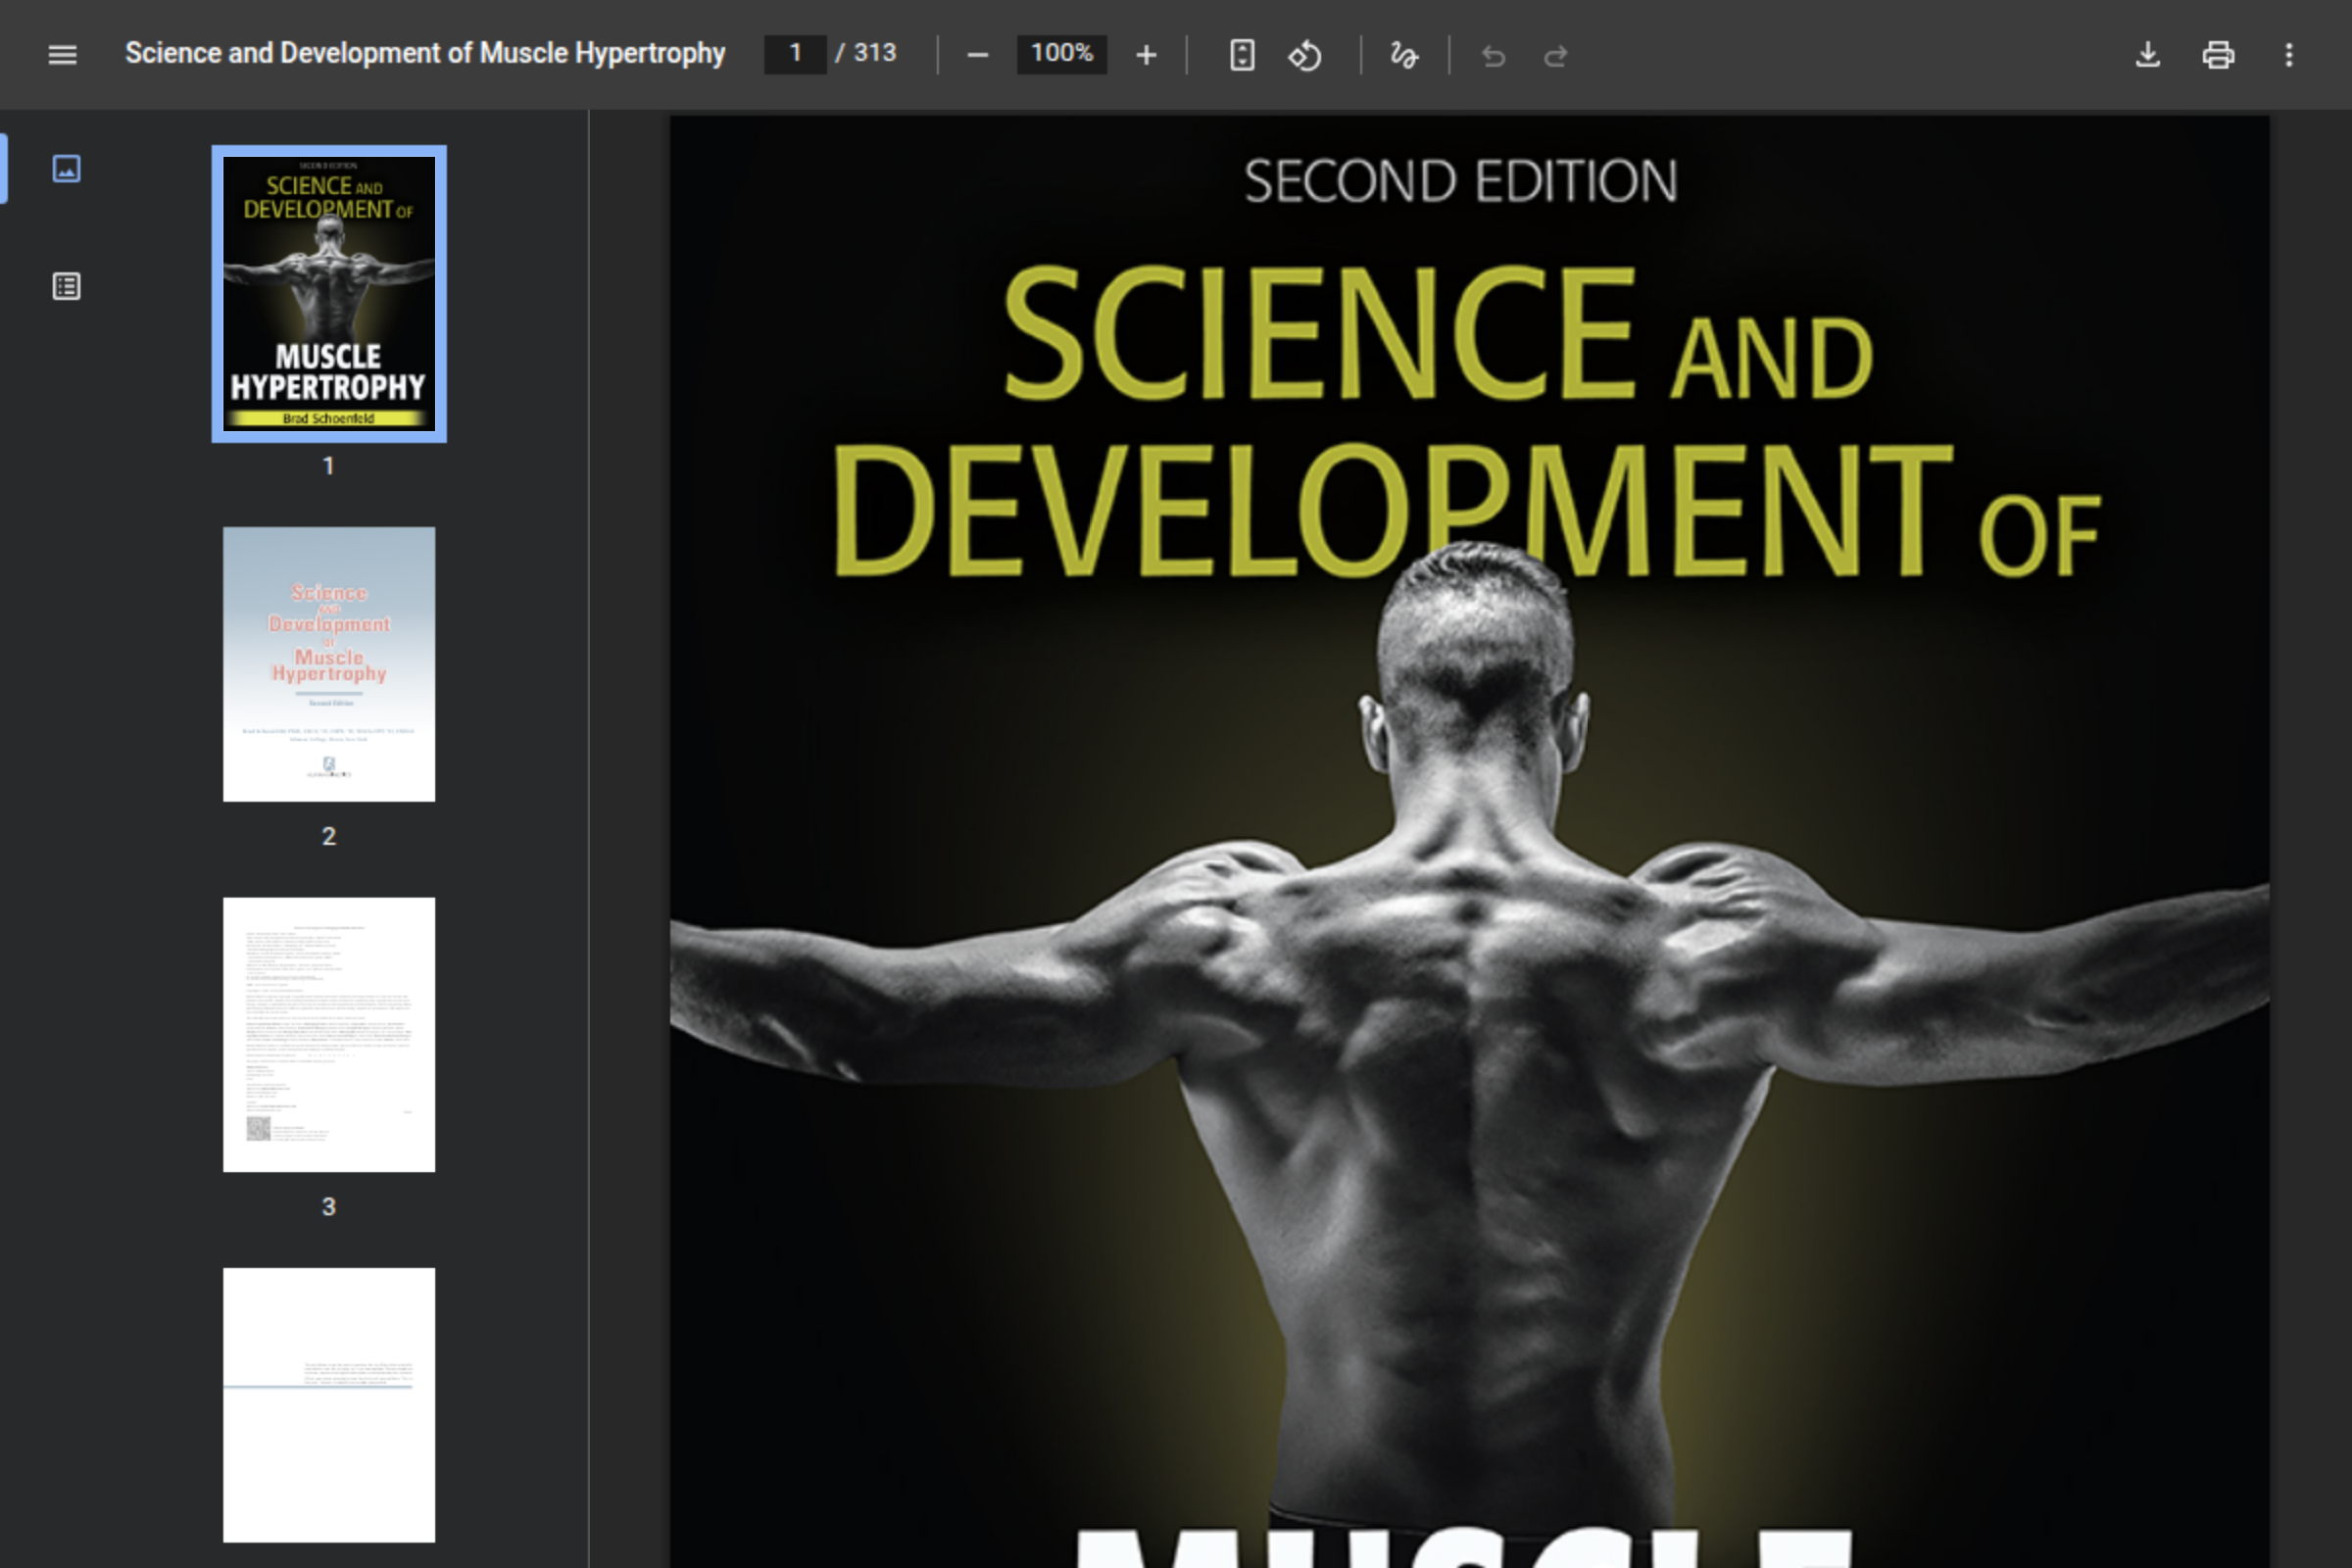The width and height of the screenshot is (2352, 1568).
Task: Zoom out with the minus button
Action: pos(978,55)
